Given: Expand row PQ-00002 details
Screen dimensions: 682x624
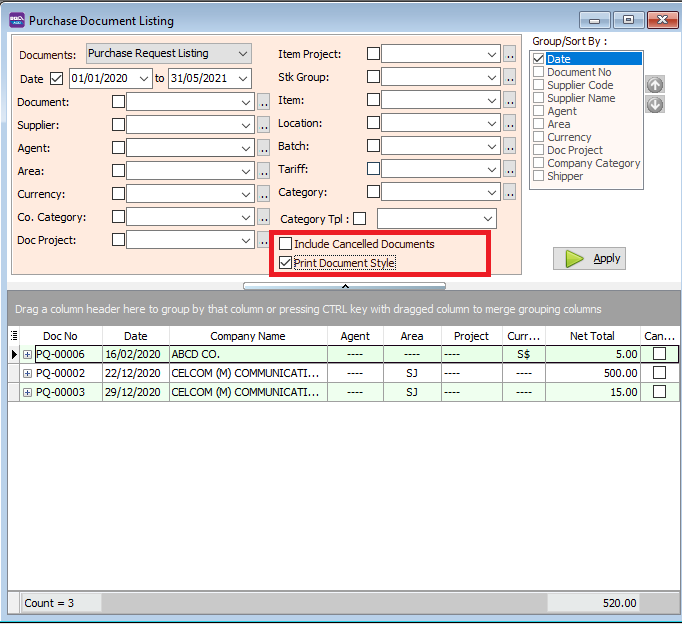Looking at the screenshot, I should click(x=27, y=373).
